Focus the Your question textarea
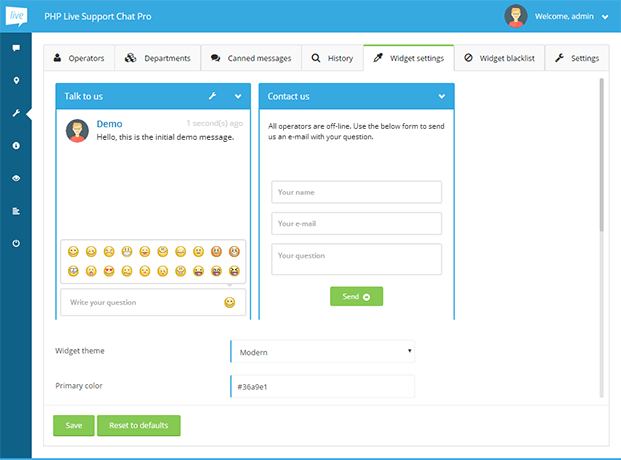This screenshot has height=460, width=621. coord(356,259)
